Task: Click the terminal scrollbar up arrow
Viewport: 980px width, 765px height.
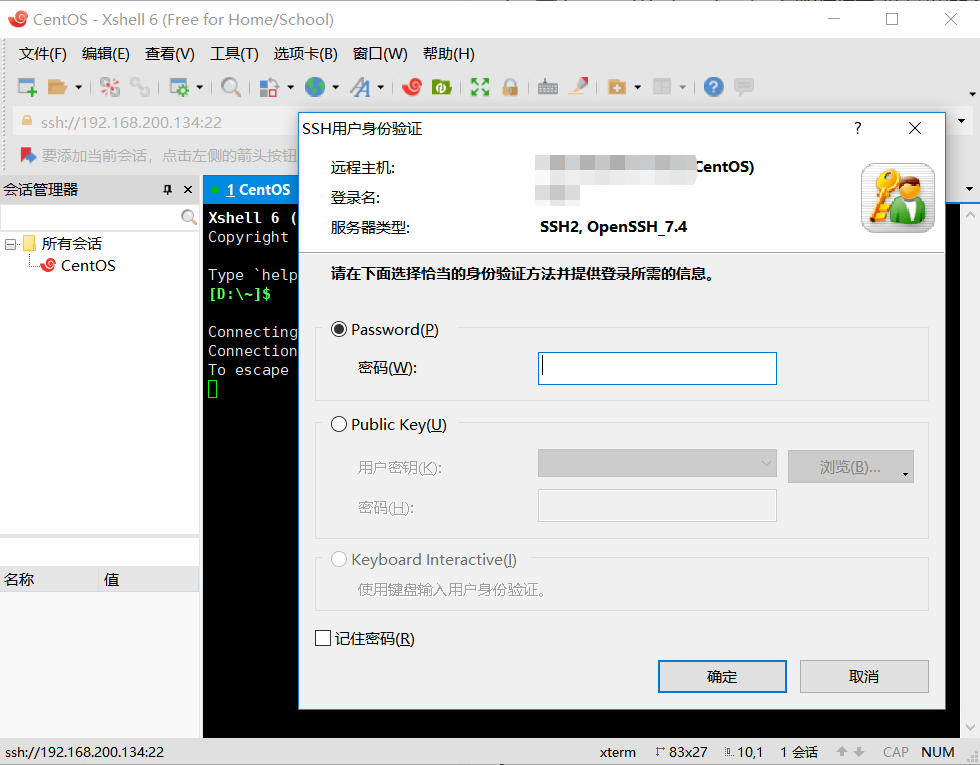Action: tap(970, 214)
